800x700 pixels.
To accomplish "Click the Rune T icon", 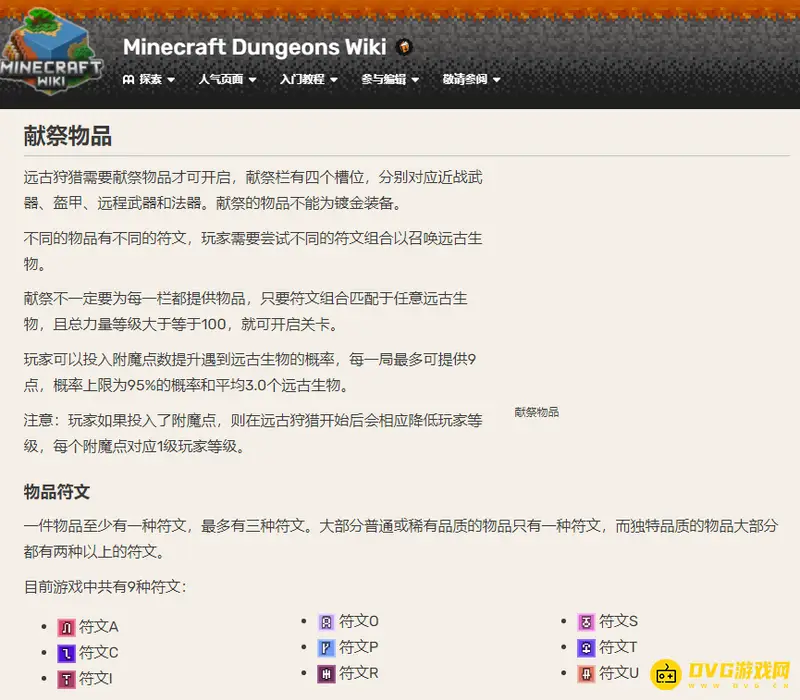I will pos(587,647).
